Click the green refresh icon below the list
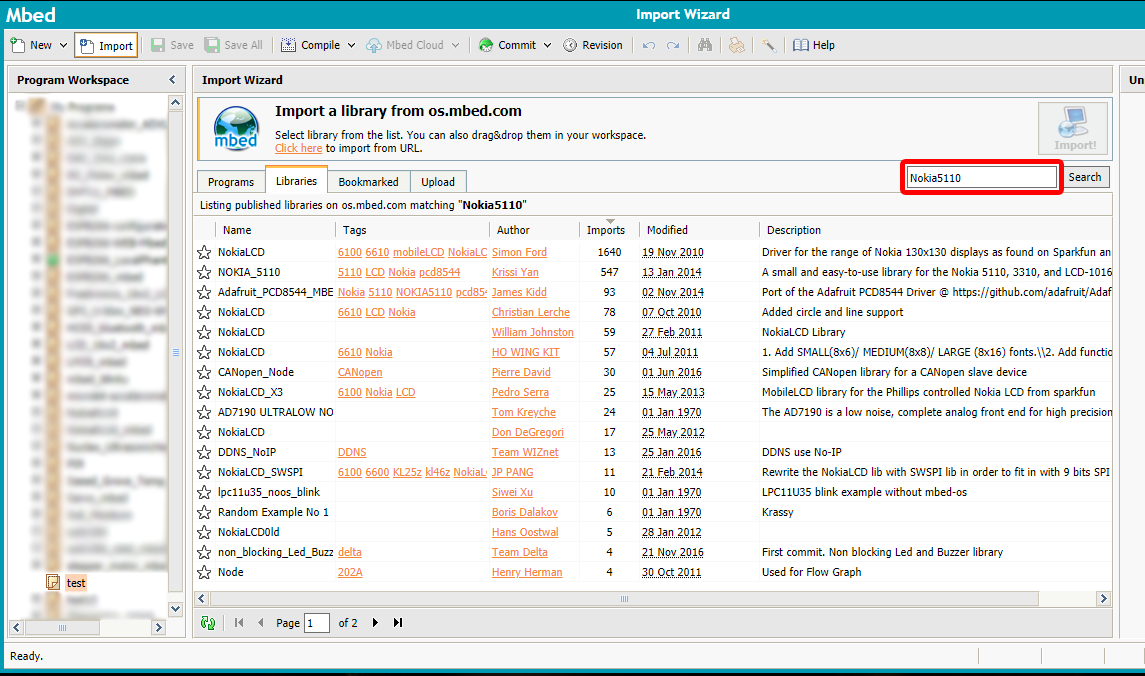Screen dimensions: 1145x676 [x=208, y=623]
